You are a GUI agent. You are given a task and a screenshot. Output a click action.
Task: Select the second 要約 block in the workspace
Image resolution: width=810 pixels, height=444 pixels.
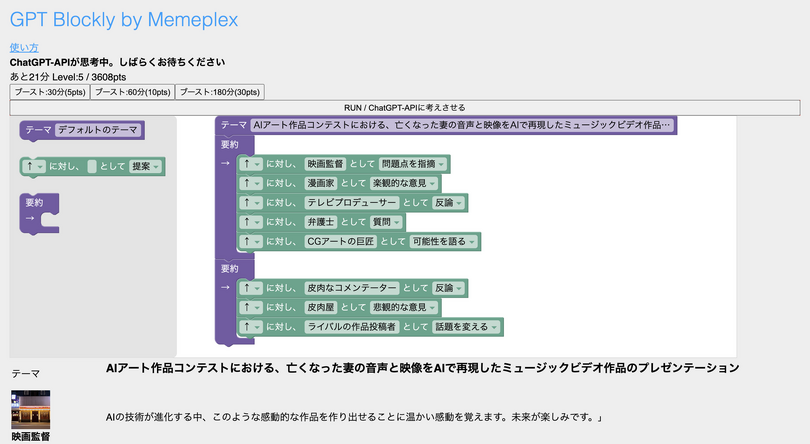229,269
